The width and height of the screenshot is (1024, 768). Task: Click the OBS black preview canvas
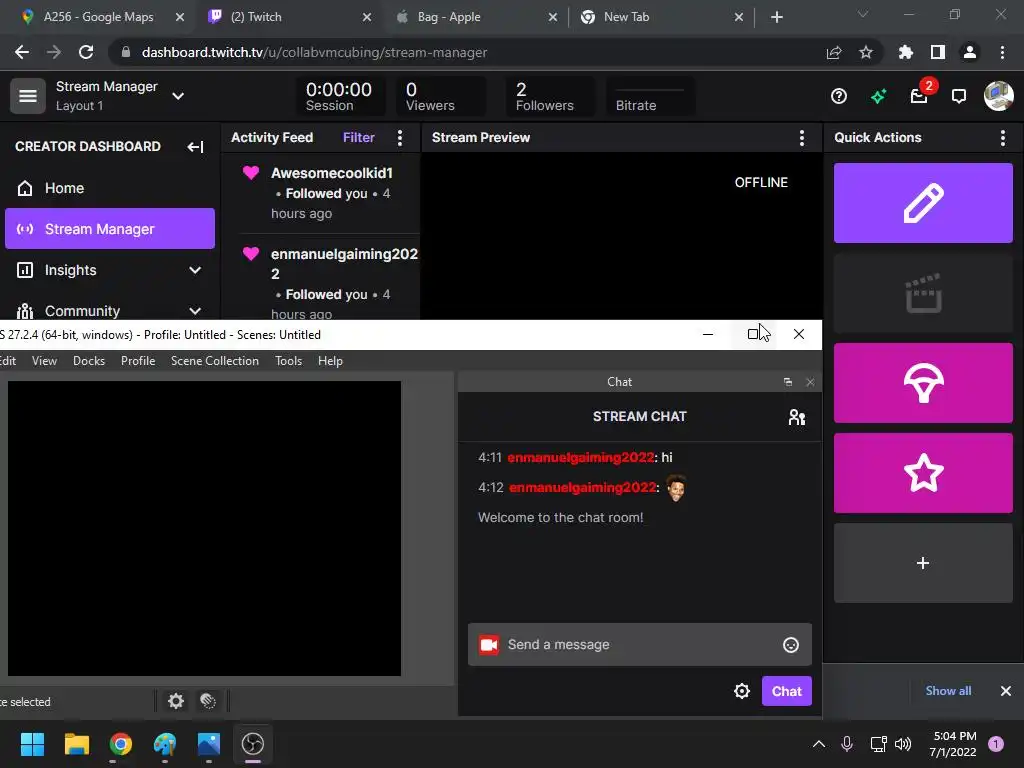(x=204, y=528)
